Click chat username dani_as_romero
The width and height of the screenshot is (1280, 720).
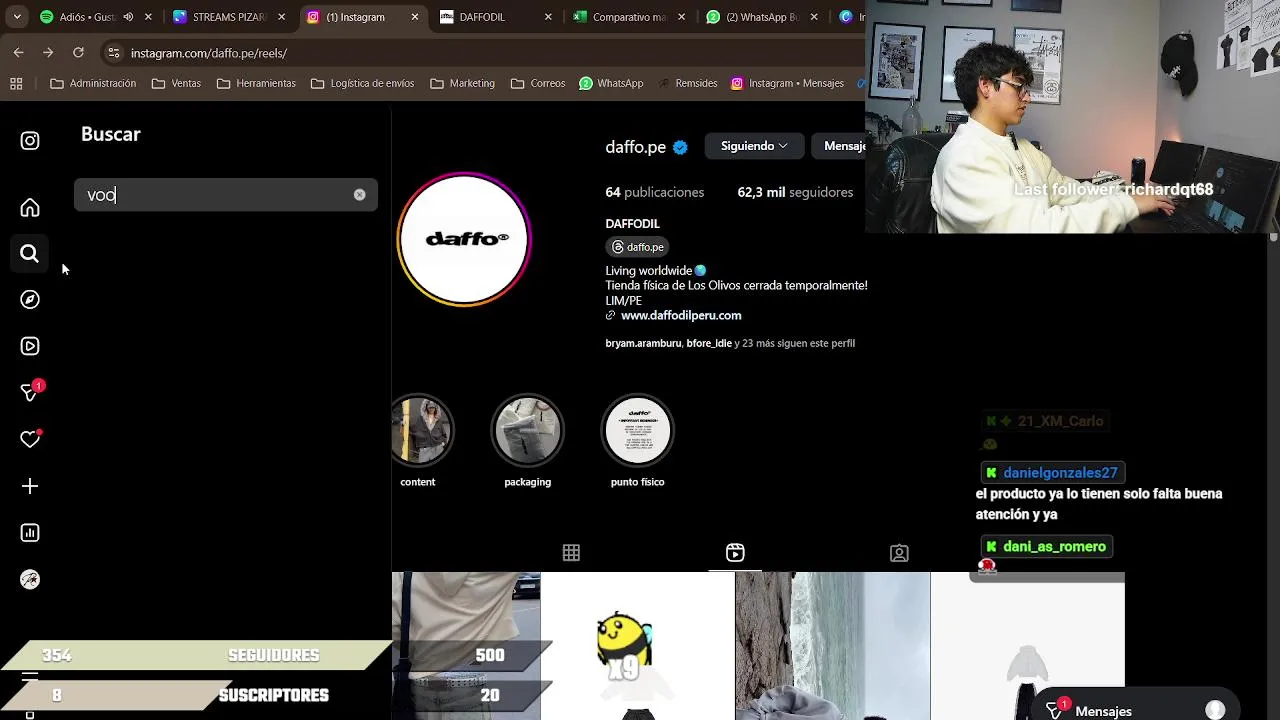[1054, 547]
